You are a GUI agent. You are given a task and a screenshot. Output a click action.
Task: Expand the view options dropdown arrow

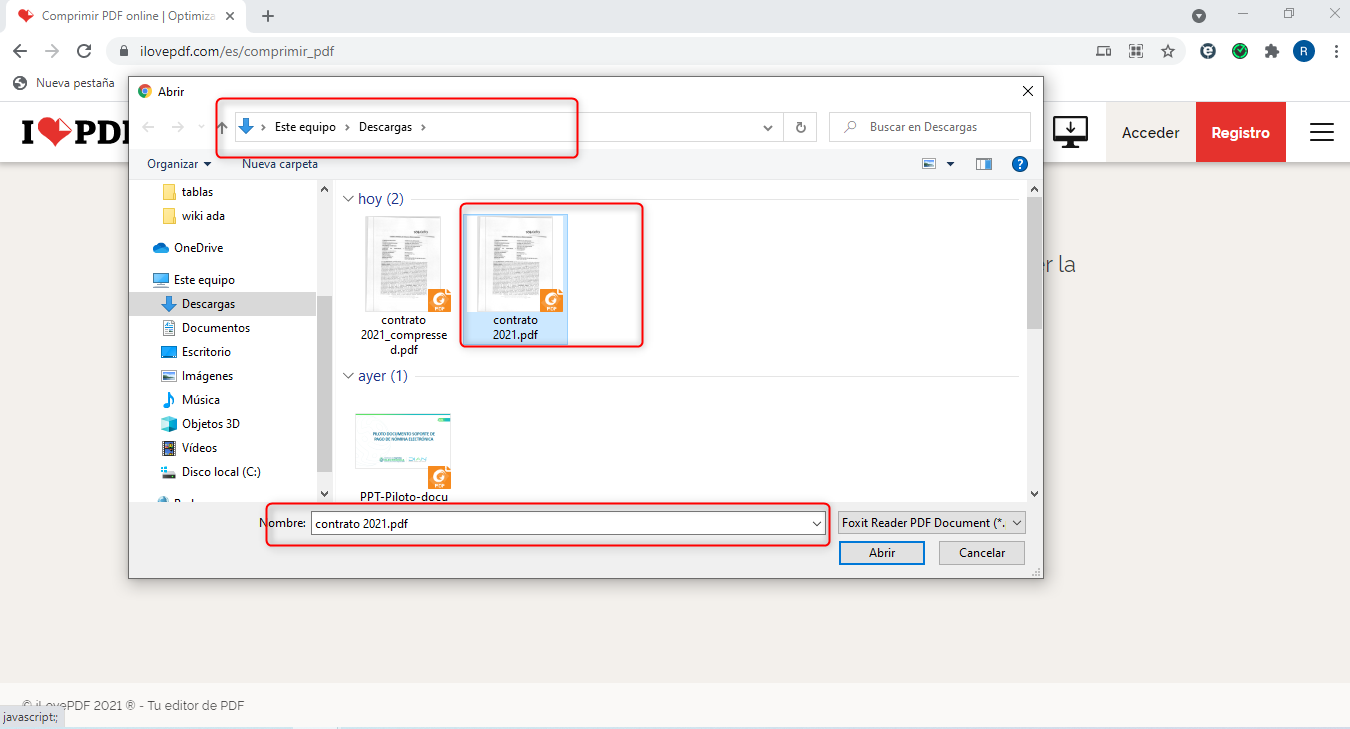point(950,164)
